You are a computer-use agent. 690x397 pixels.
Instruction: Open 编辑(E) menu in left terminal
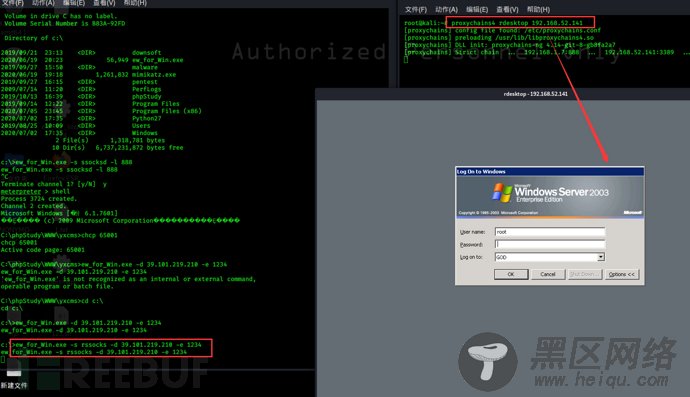pyautogui.click(x=74, y=3)
